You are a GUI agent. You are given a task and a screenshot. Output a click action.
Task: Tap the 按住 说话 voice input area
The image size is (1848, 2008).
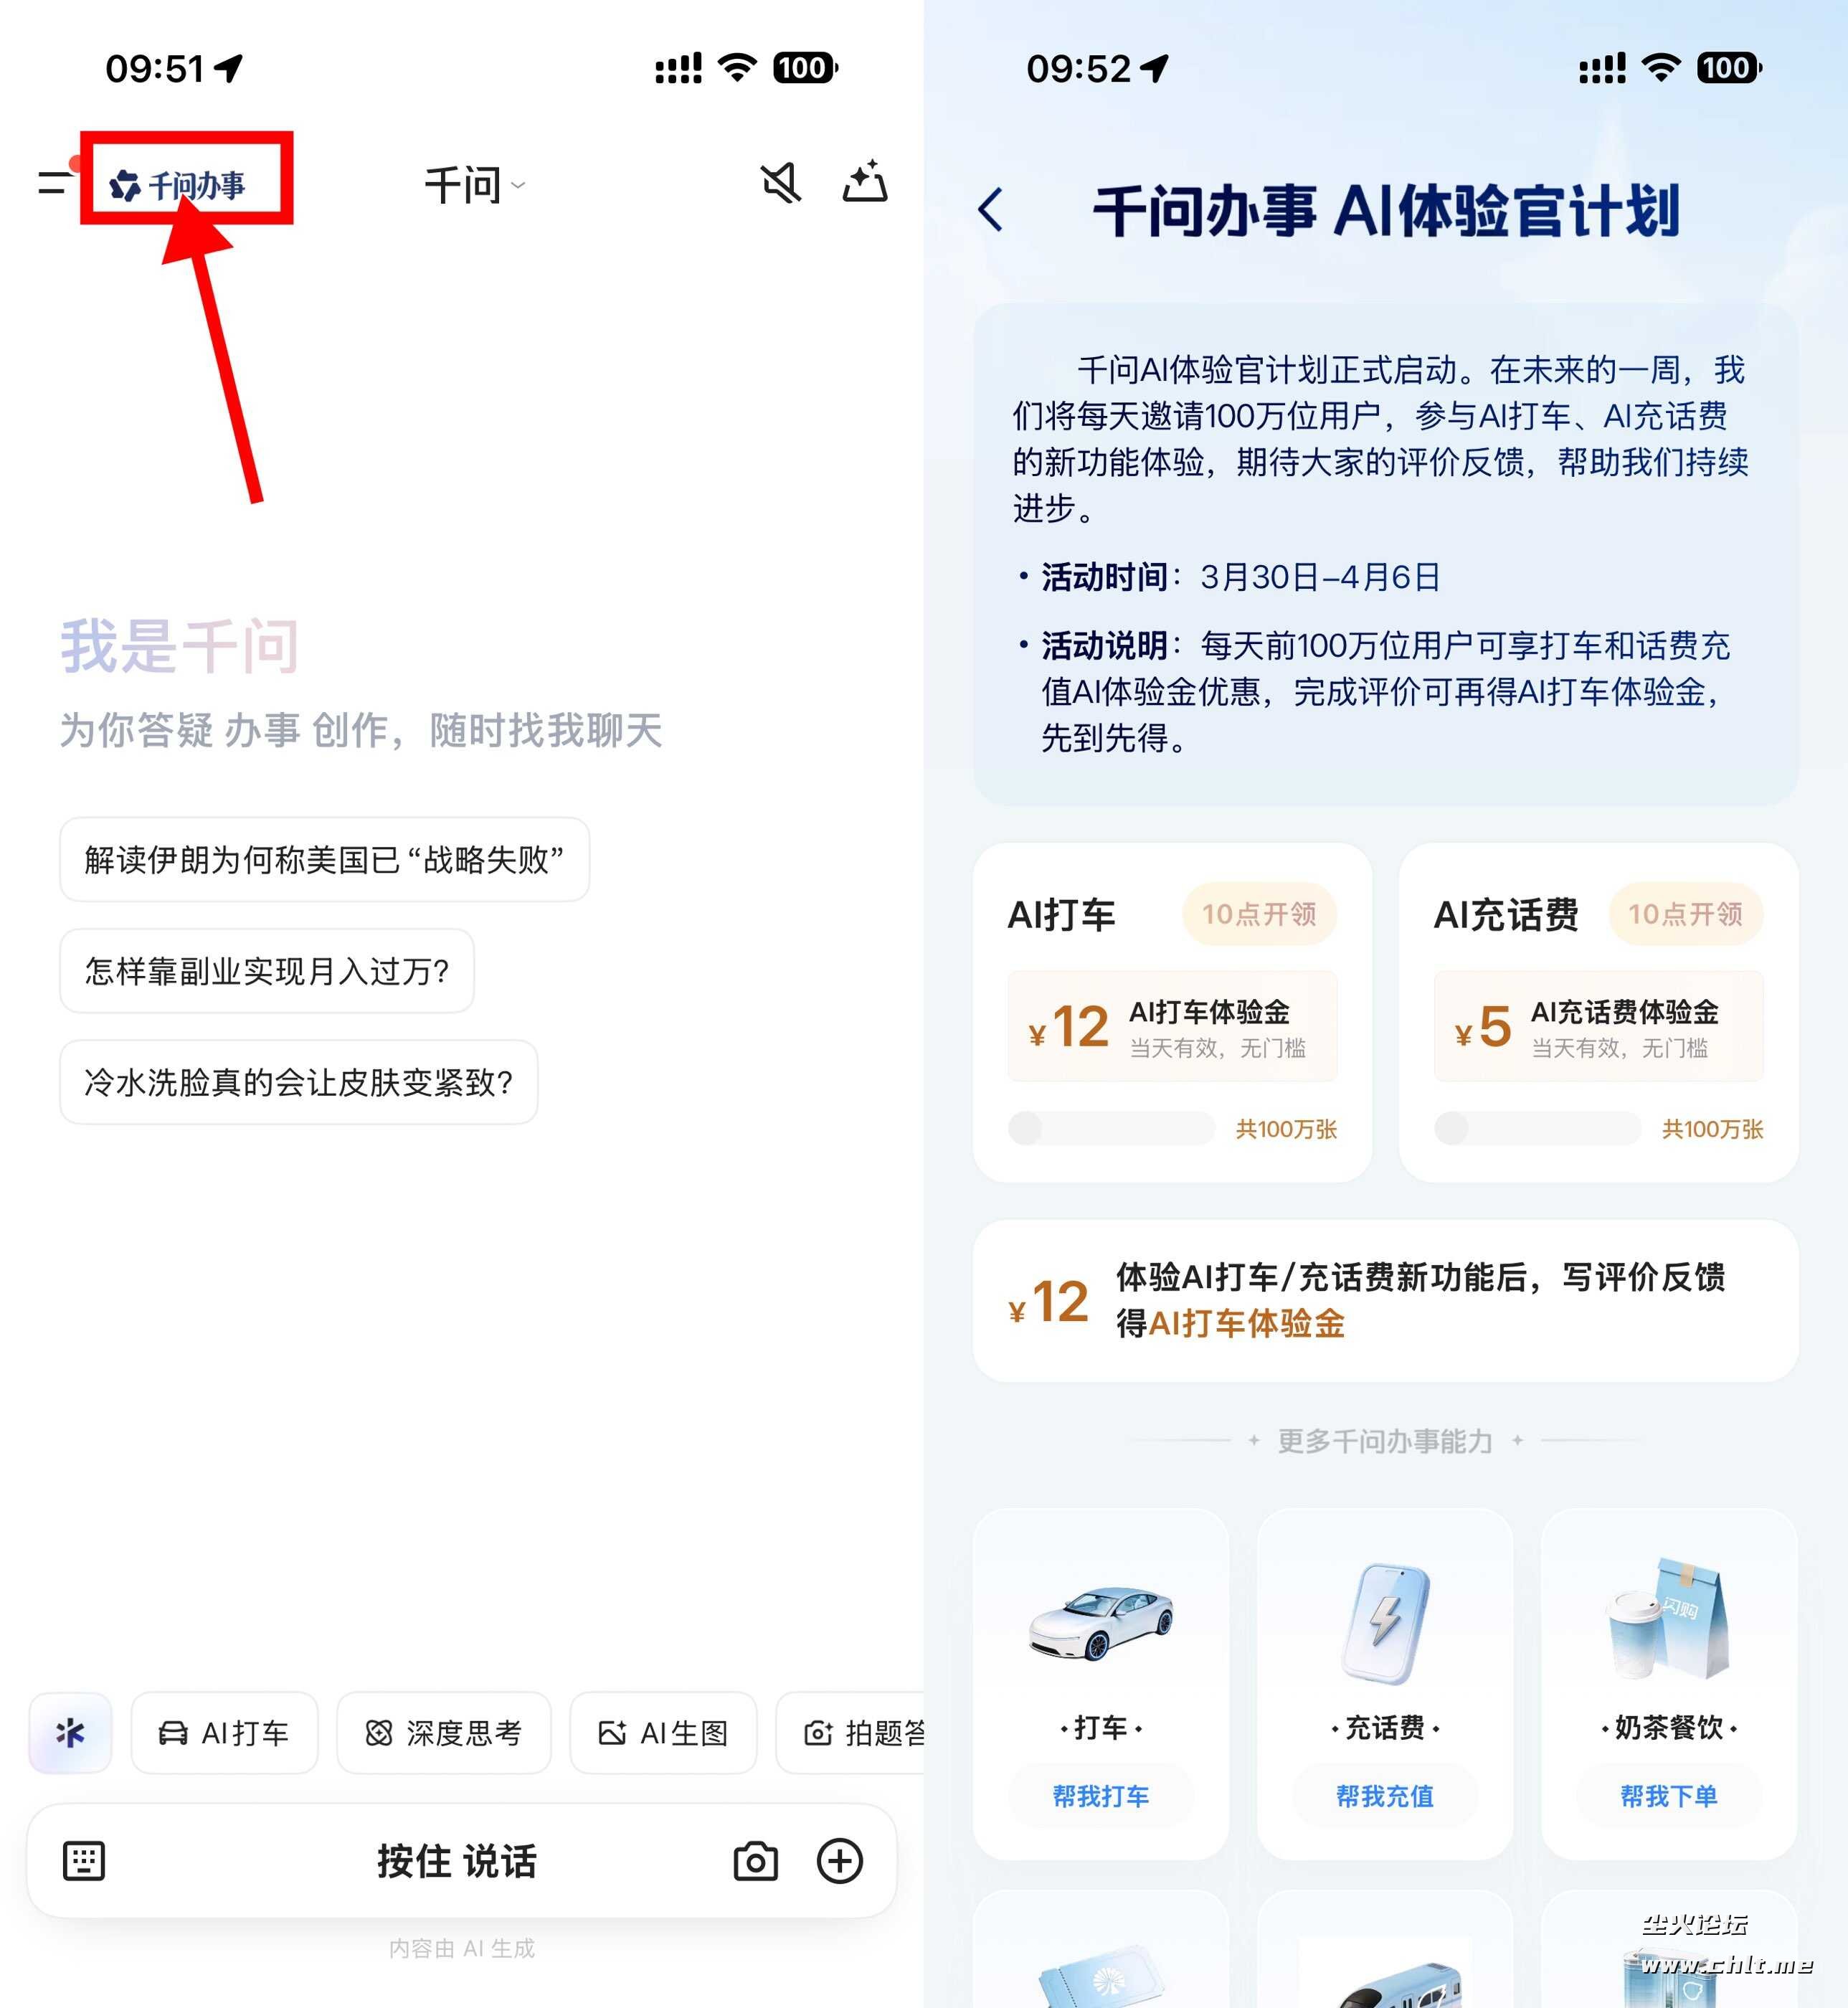point(457,1861)
